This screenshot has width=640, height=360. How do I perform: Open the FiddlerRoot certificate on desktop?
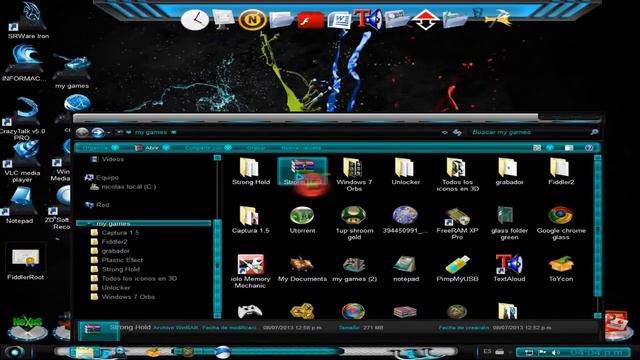[x=25, y=261]
